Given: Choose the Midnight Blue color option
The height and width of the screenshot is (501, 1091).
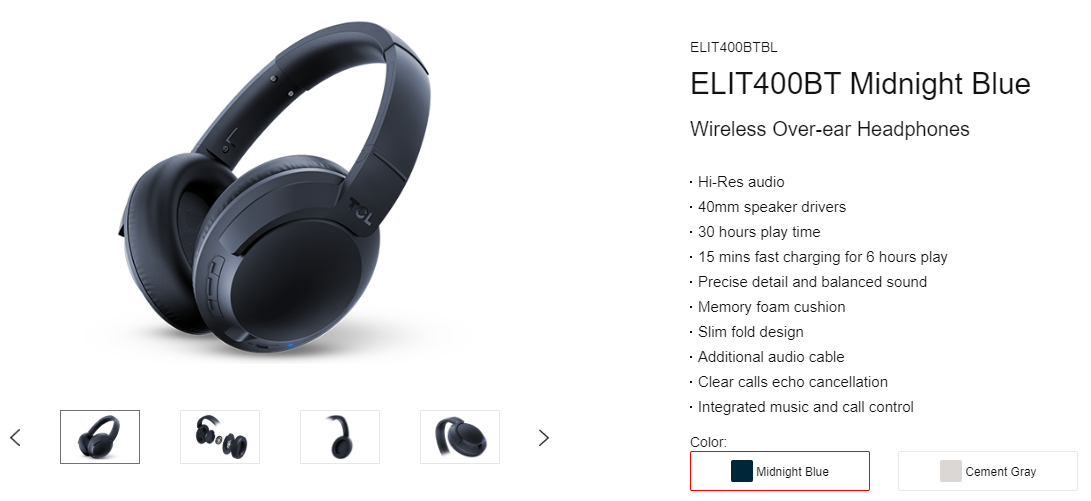Looking at the screenshot, I should click(779, 471).
